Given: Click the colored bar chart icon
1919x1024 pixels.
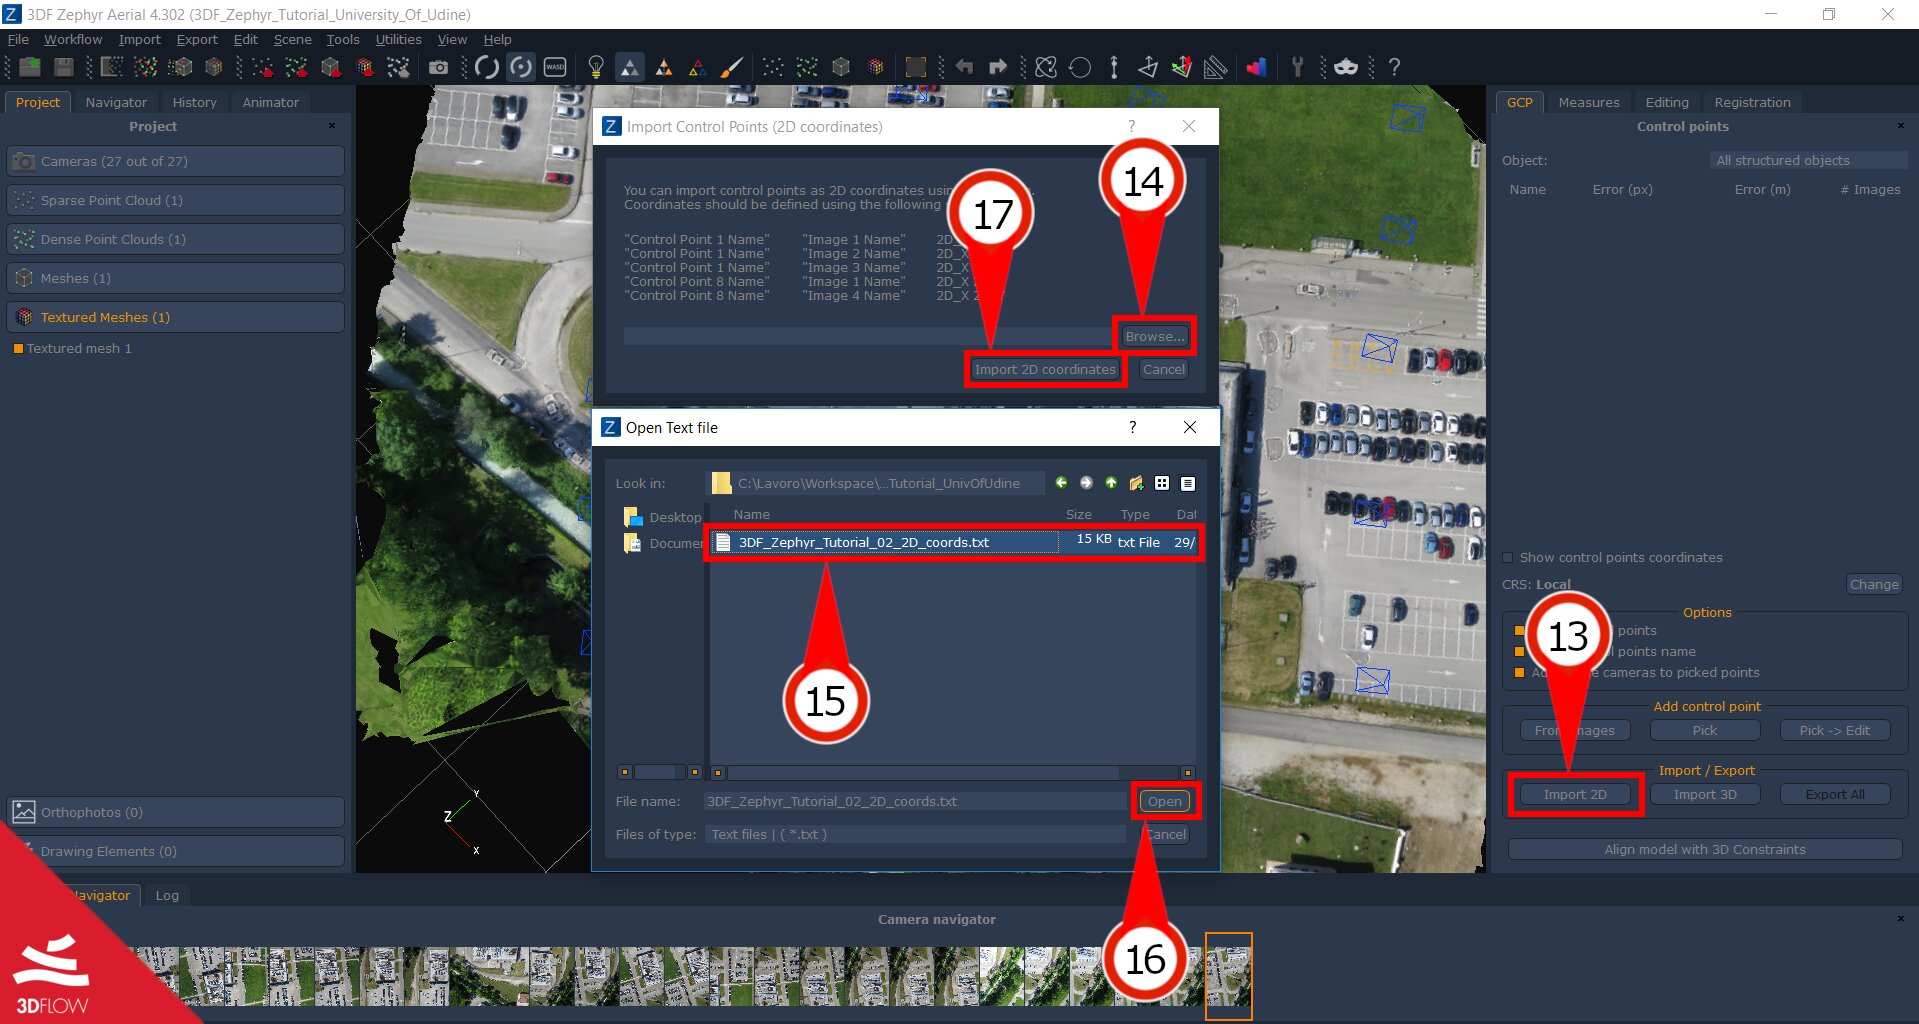Looking at the screenshot, I should pyautogui.click(x=1257, y=67).
